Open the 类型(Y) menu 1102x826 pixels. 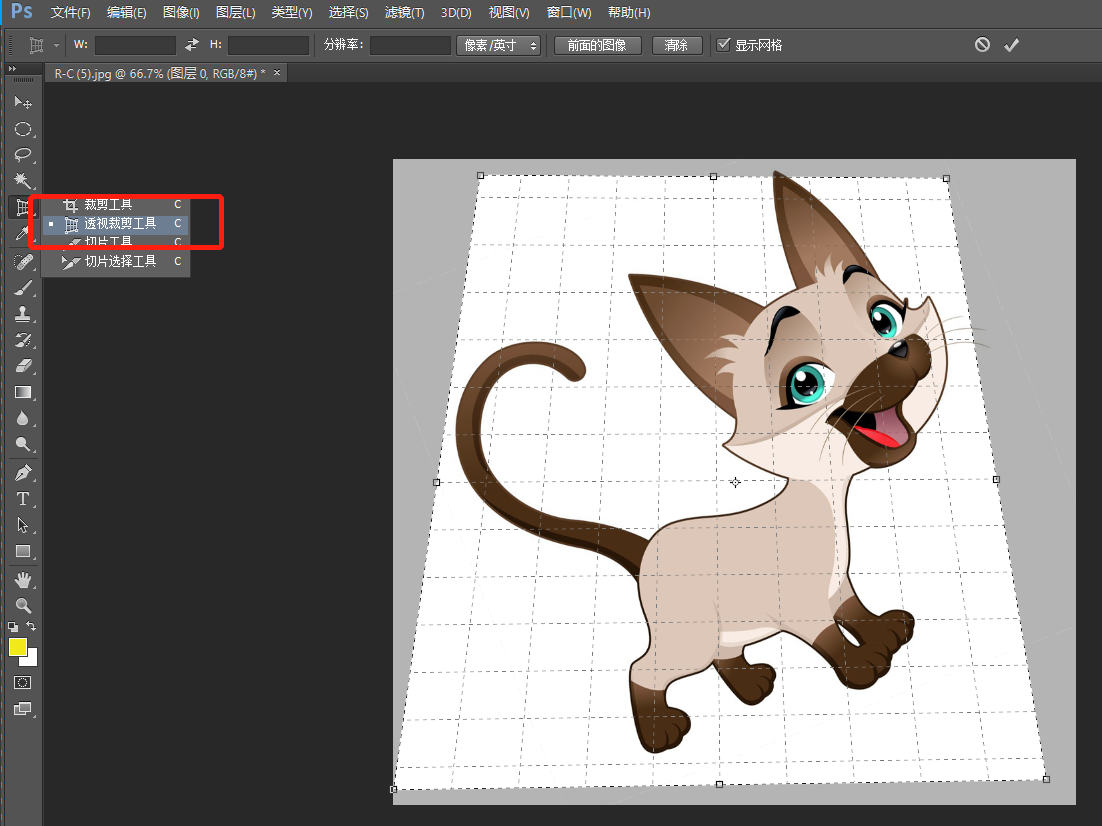pyautogui.click(x=292, y=13)
